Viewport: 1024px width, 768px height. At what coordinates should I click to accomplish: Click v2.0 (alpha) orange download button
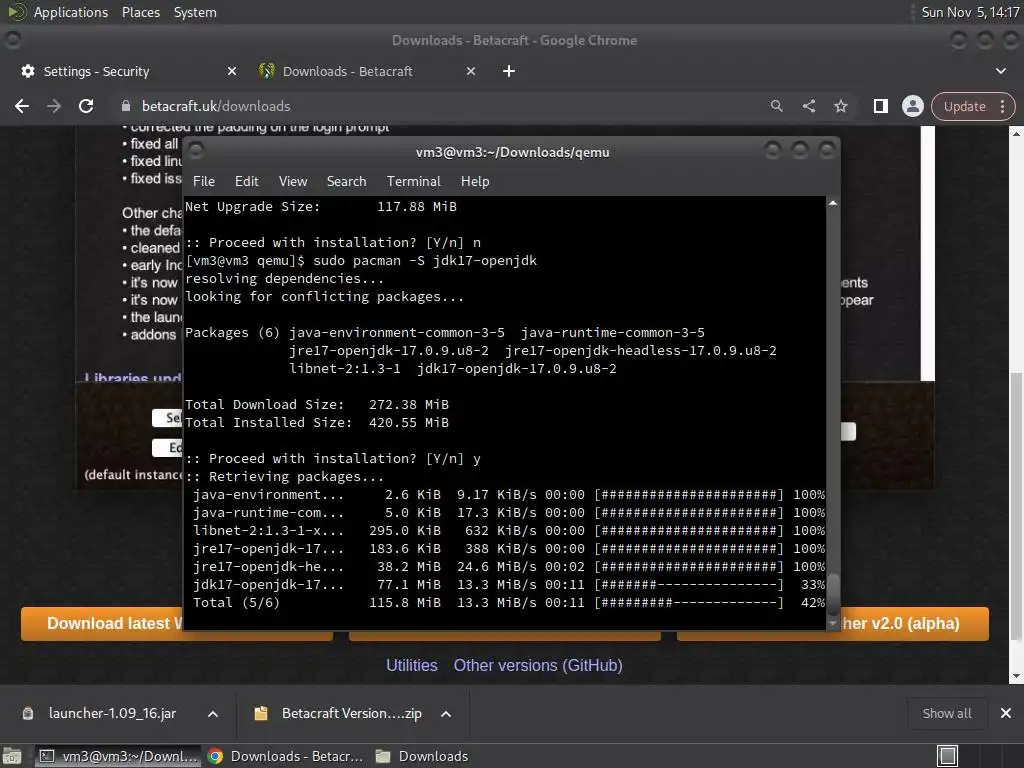914,624
